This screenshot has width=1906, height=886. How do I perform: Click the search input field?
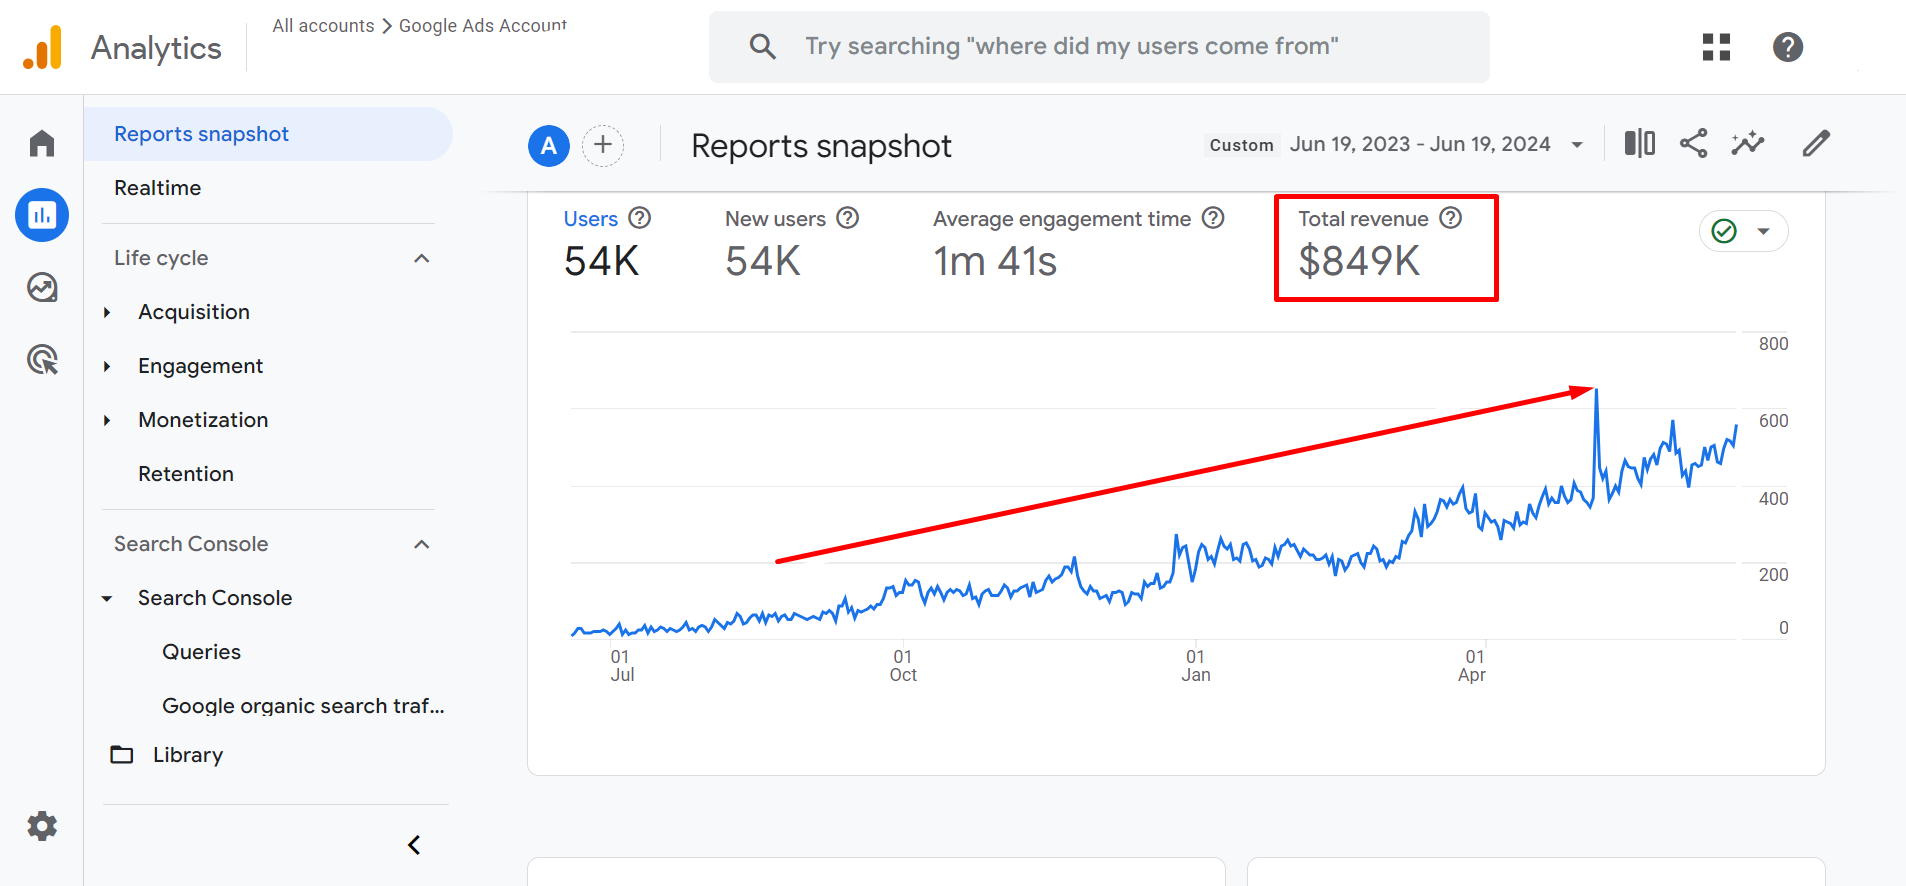tap(1099, 47)
